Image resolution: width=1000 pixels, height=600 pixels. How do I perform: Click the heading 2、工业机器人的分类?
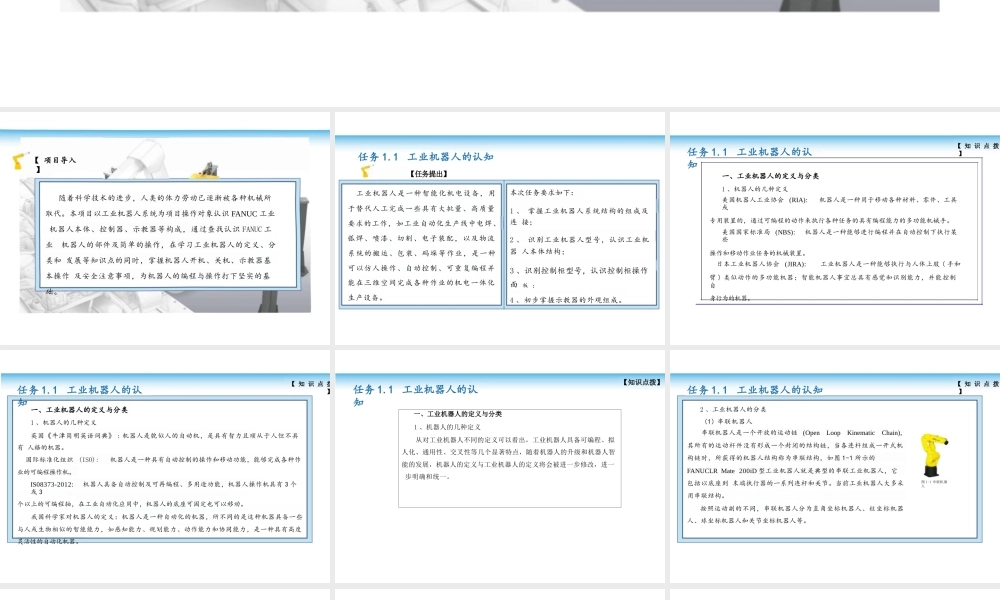(733, 409)
